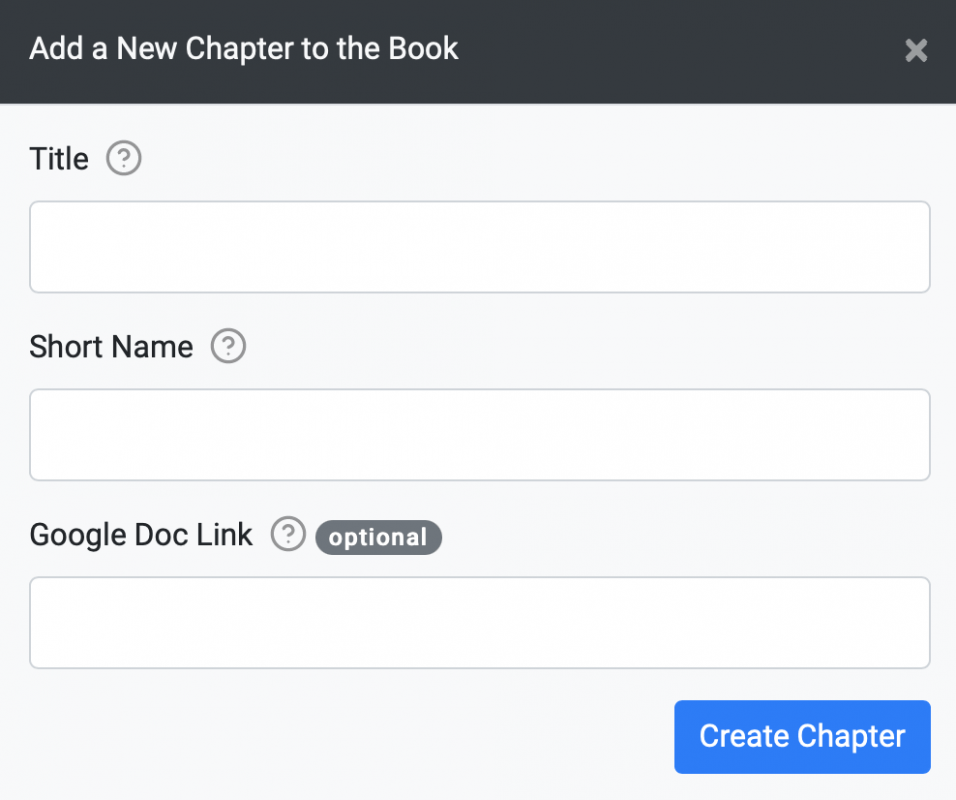Click the Title field label
The height and width of the screenshot is (800, 956).
pyautogui.click(x=59, y=159)
